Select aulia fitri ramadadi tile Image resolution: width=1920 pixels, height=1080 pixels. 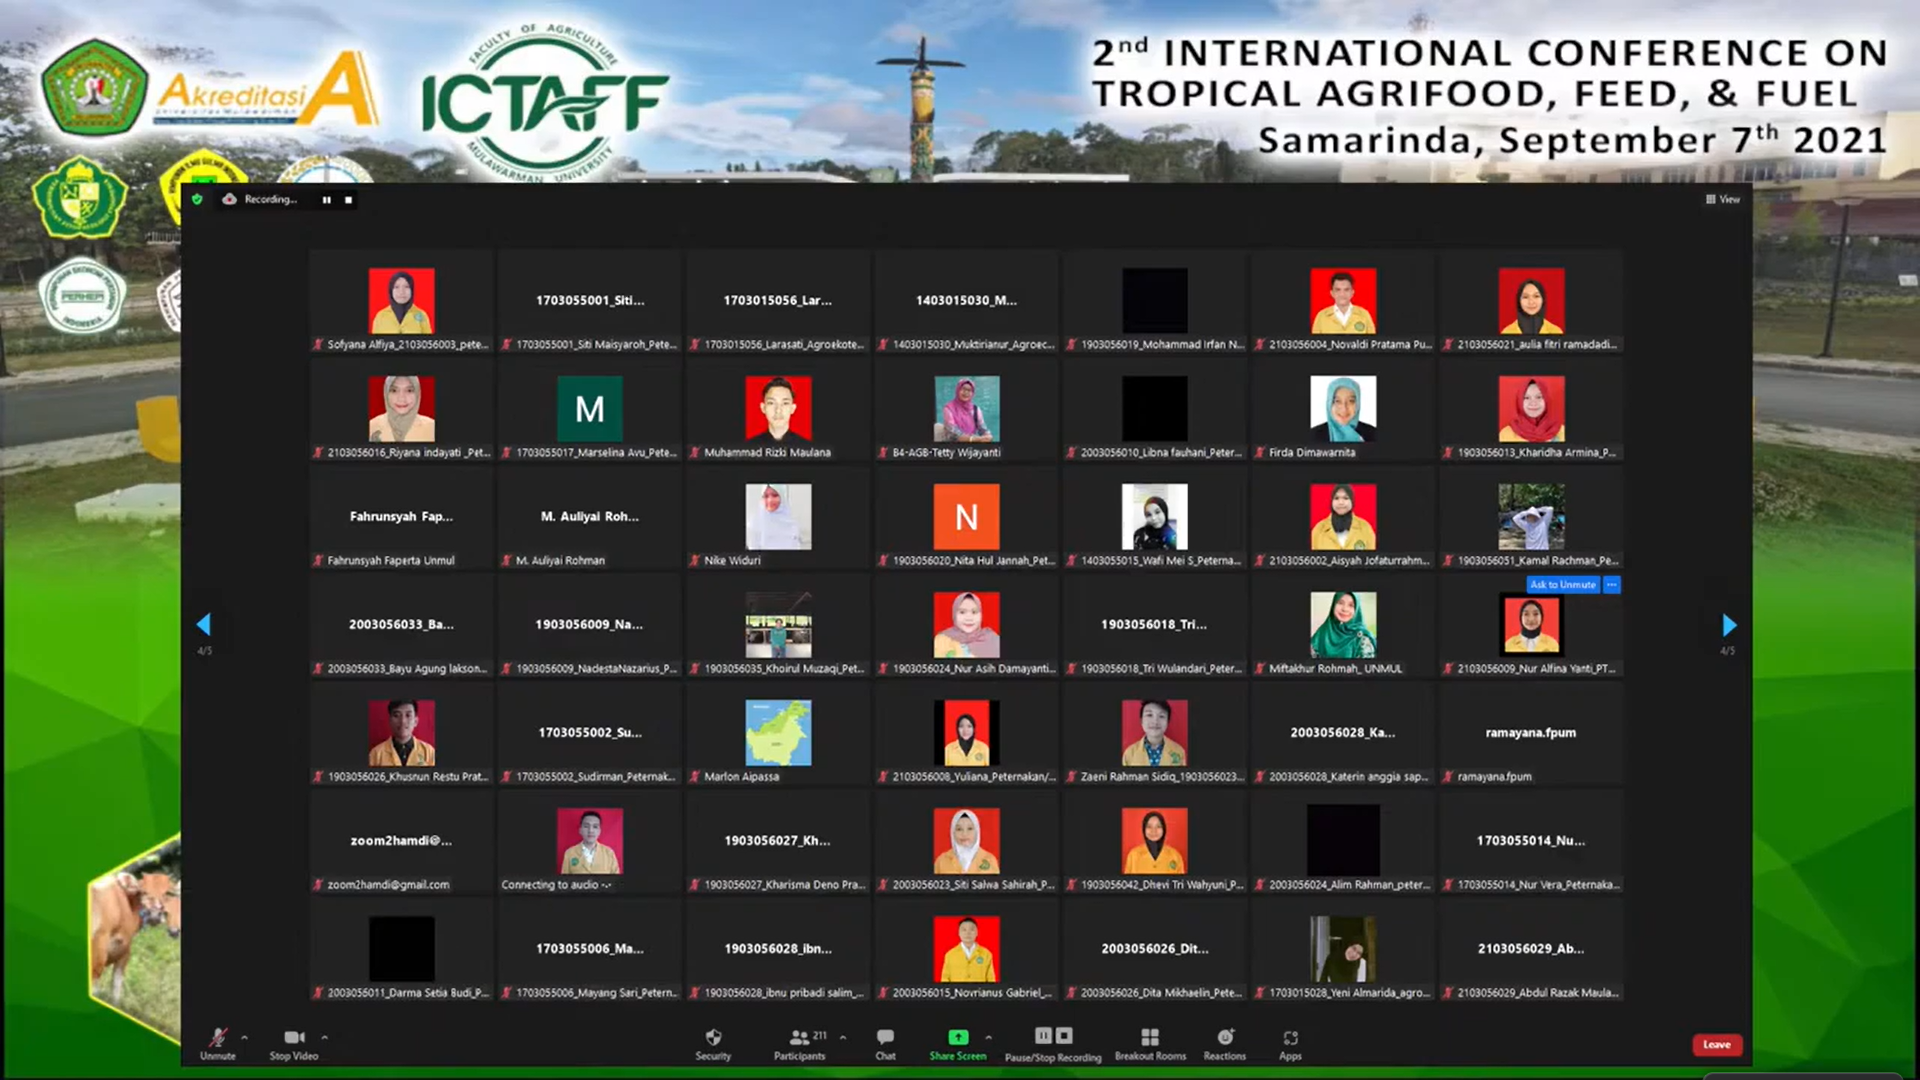pyautogui.click(x=1531, y=301)
